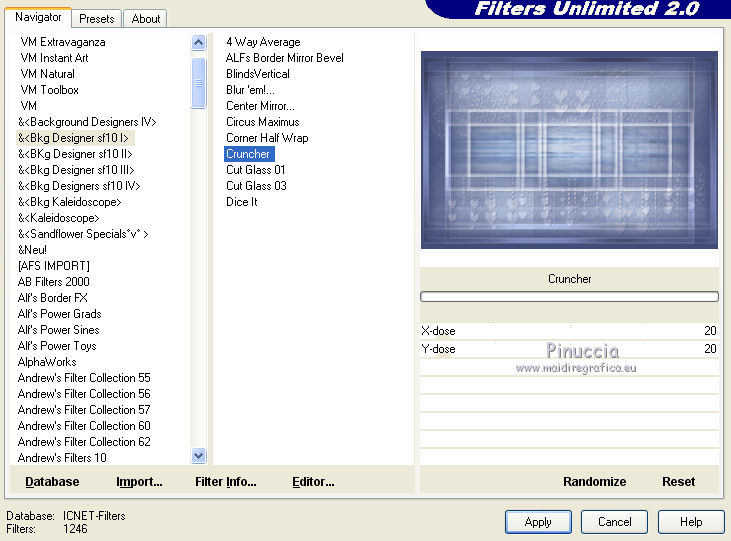
Task: Click the category list scroll up arrow
Action: tap(199, 43)
